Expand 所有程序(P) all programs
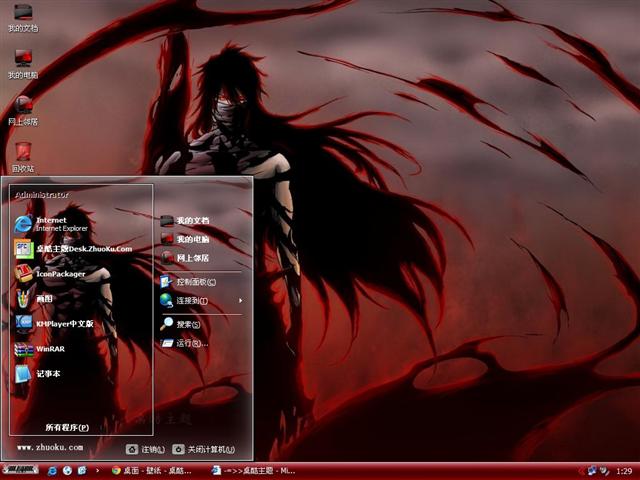The height and width of the screenshot is (480, 640). coord(67,427)
